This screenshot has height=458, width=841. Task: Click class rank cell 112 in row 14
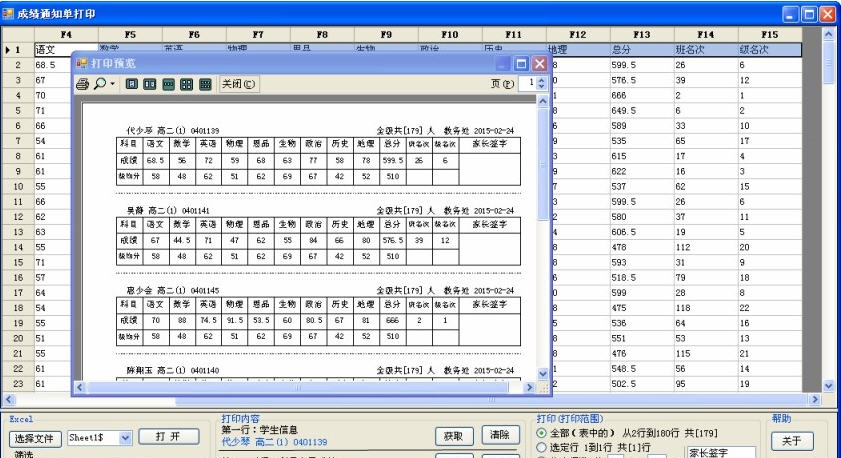coord(705,247)
